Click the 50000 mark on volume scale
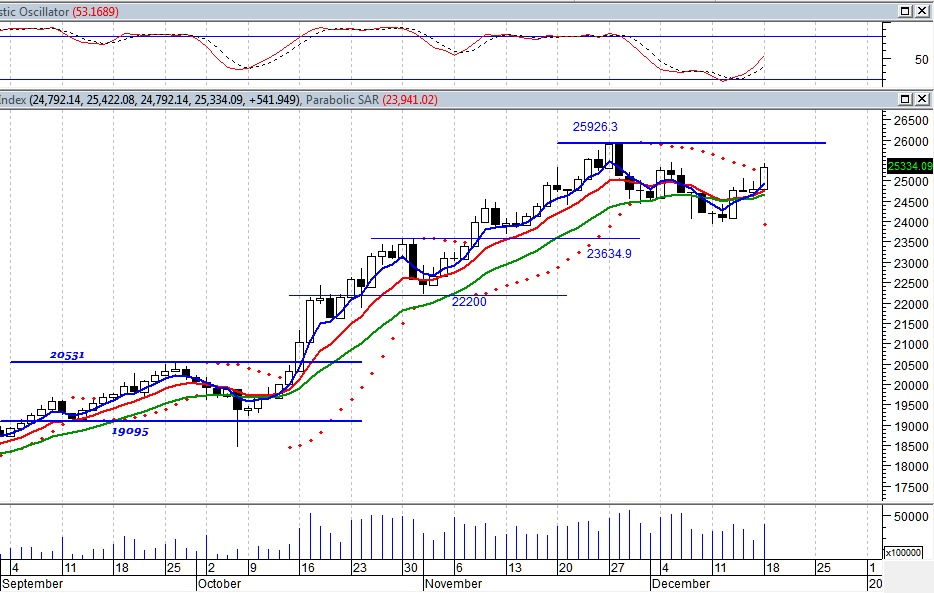 click(x=907, y=516)
